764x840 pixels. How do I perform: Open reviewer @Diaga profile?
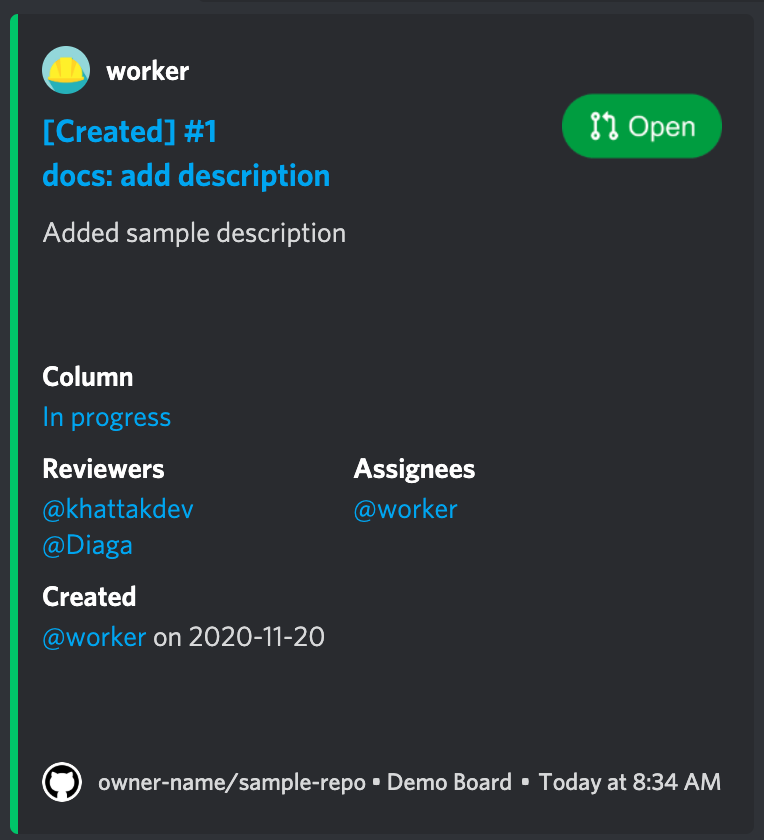pyautogui.click(x=87, y=545)
